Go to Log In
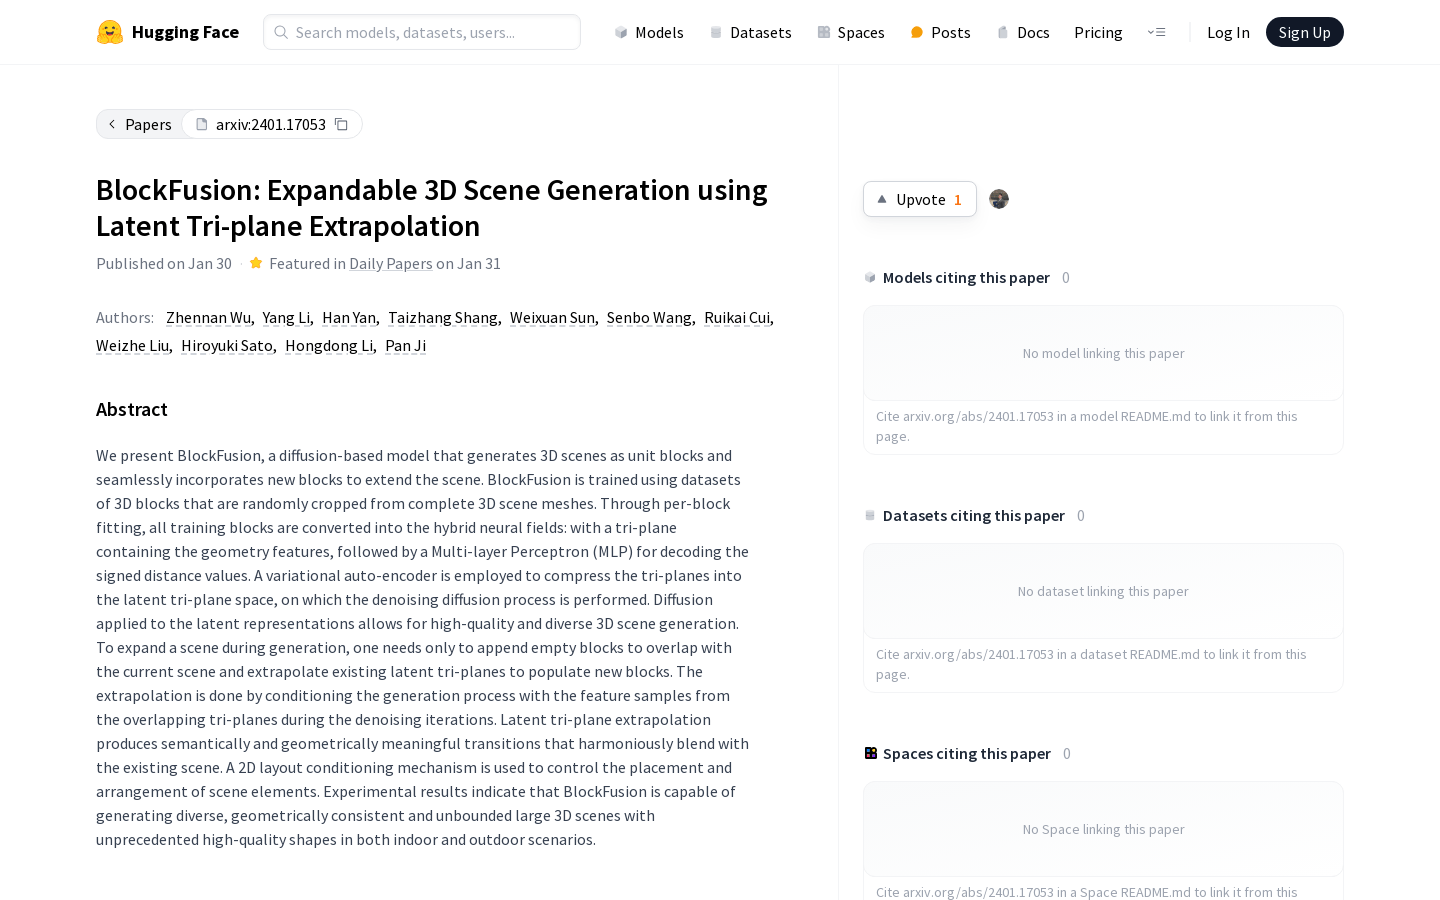 [x=1228, y=32]
